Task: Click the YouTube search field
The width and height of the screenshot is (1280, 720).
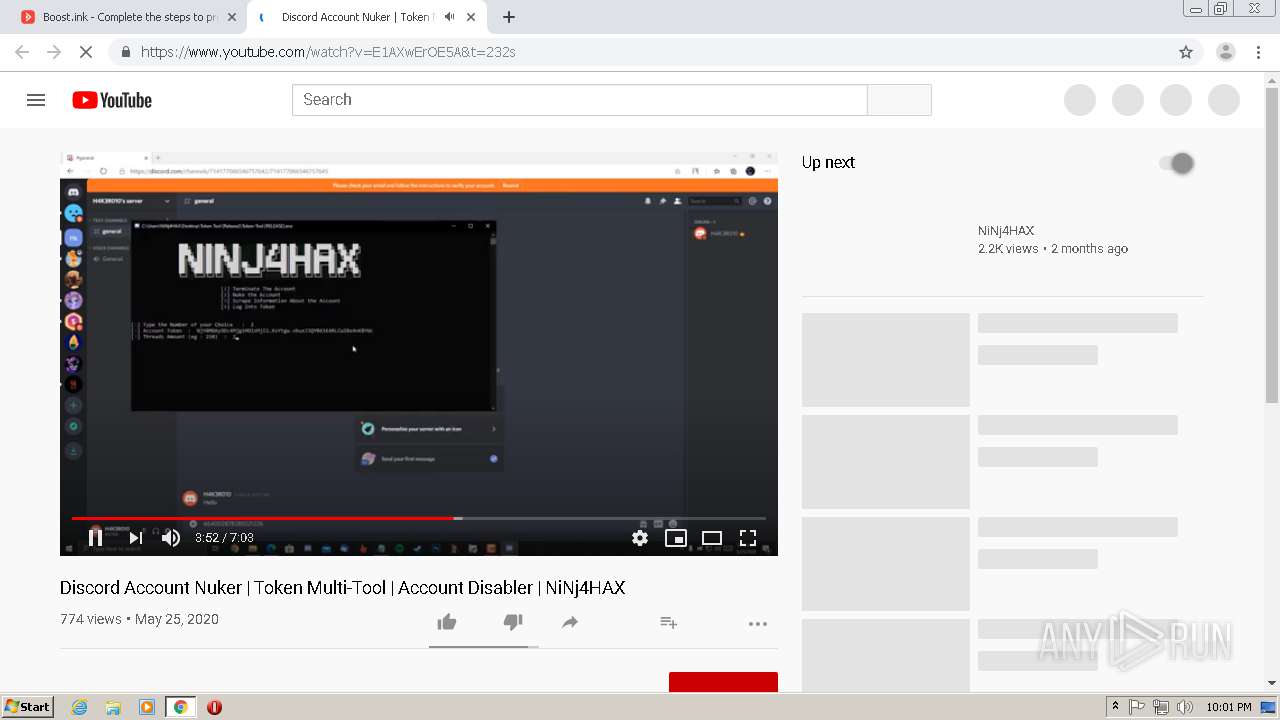Action: [x=580, y=100]
